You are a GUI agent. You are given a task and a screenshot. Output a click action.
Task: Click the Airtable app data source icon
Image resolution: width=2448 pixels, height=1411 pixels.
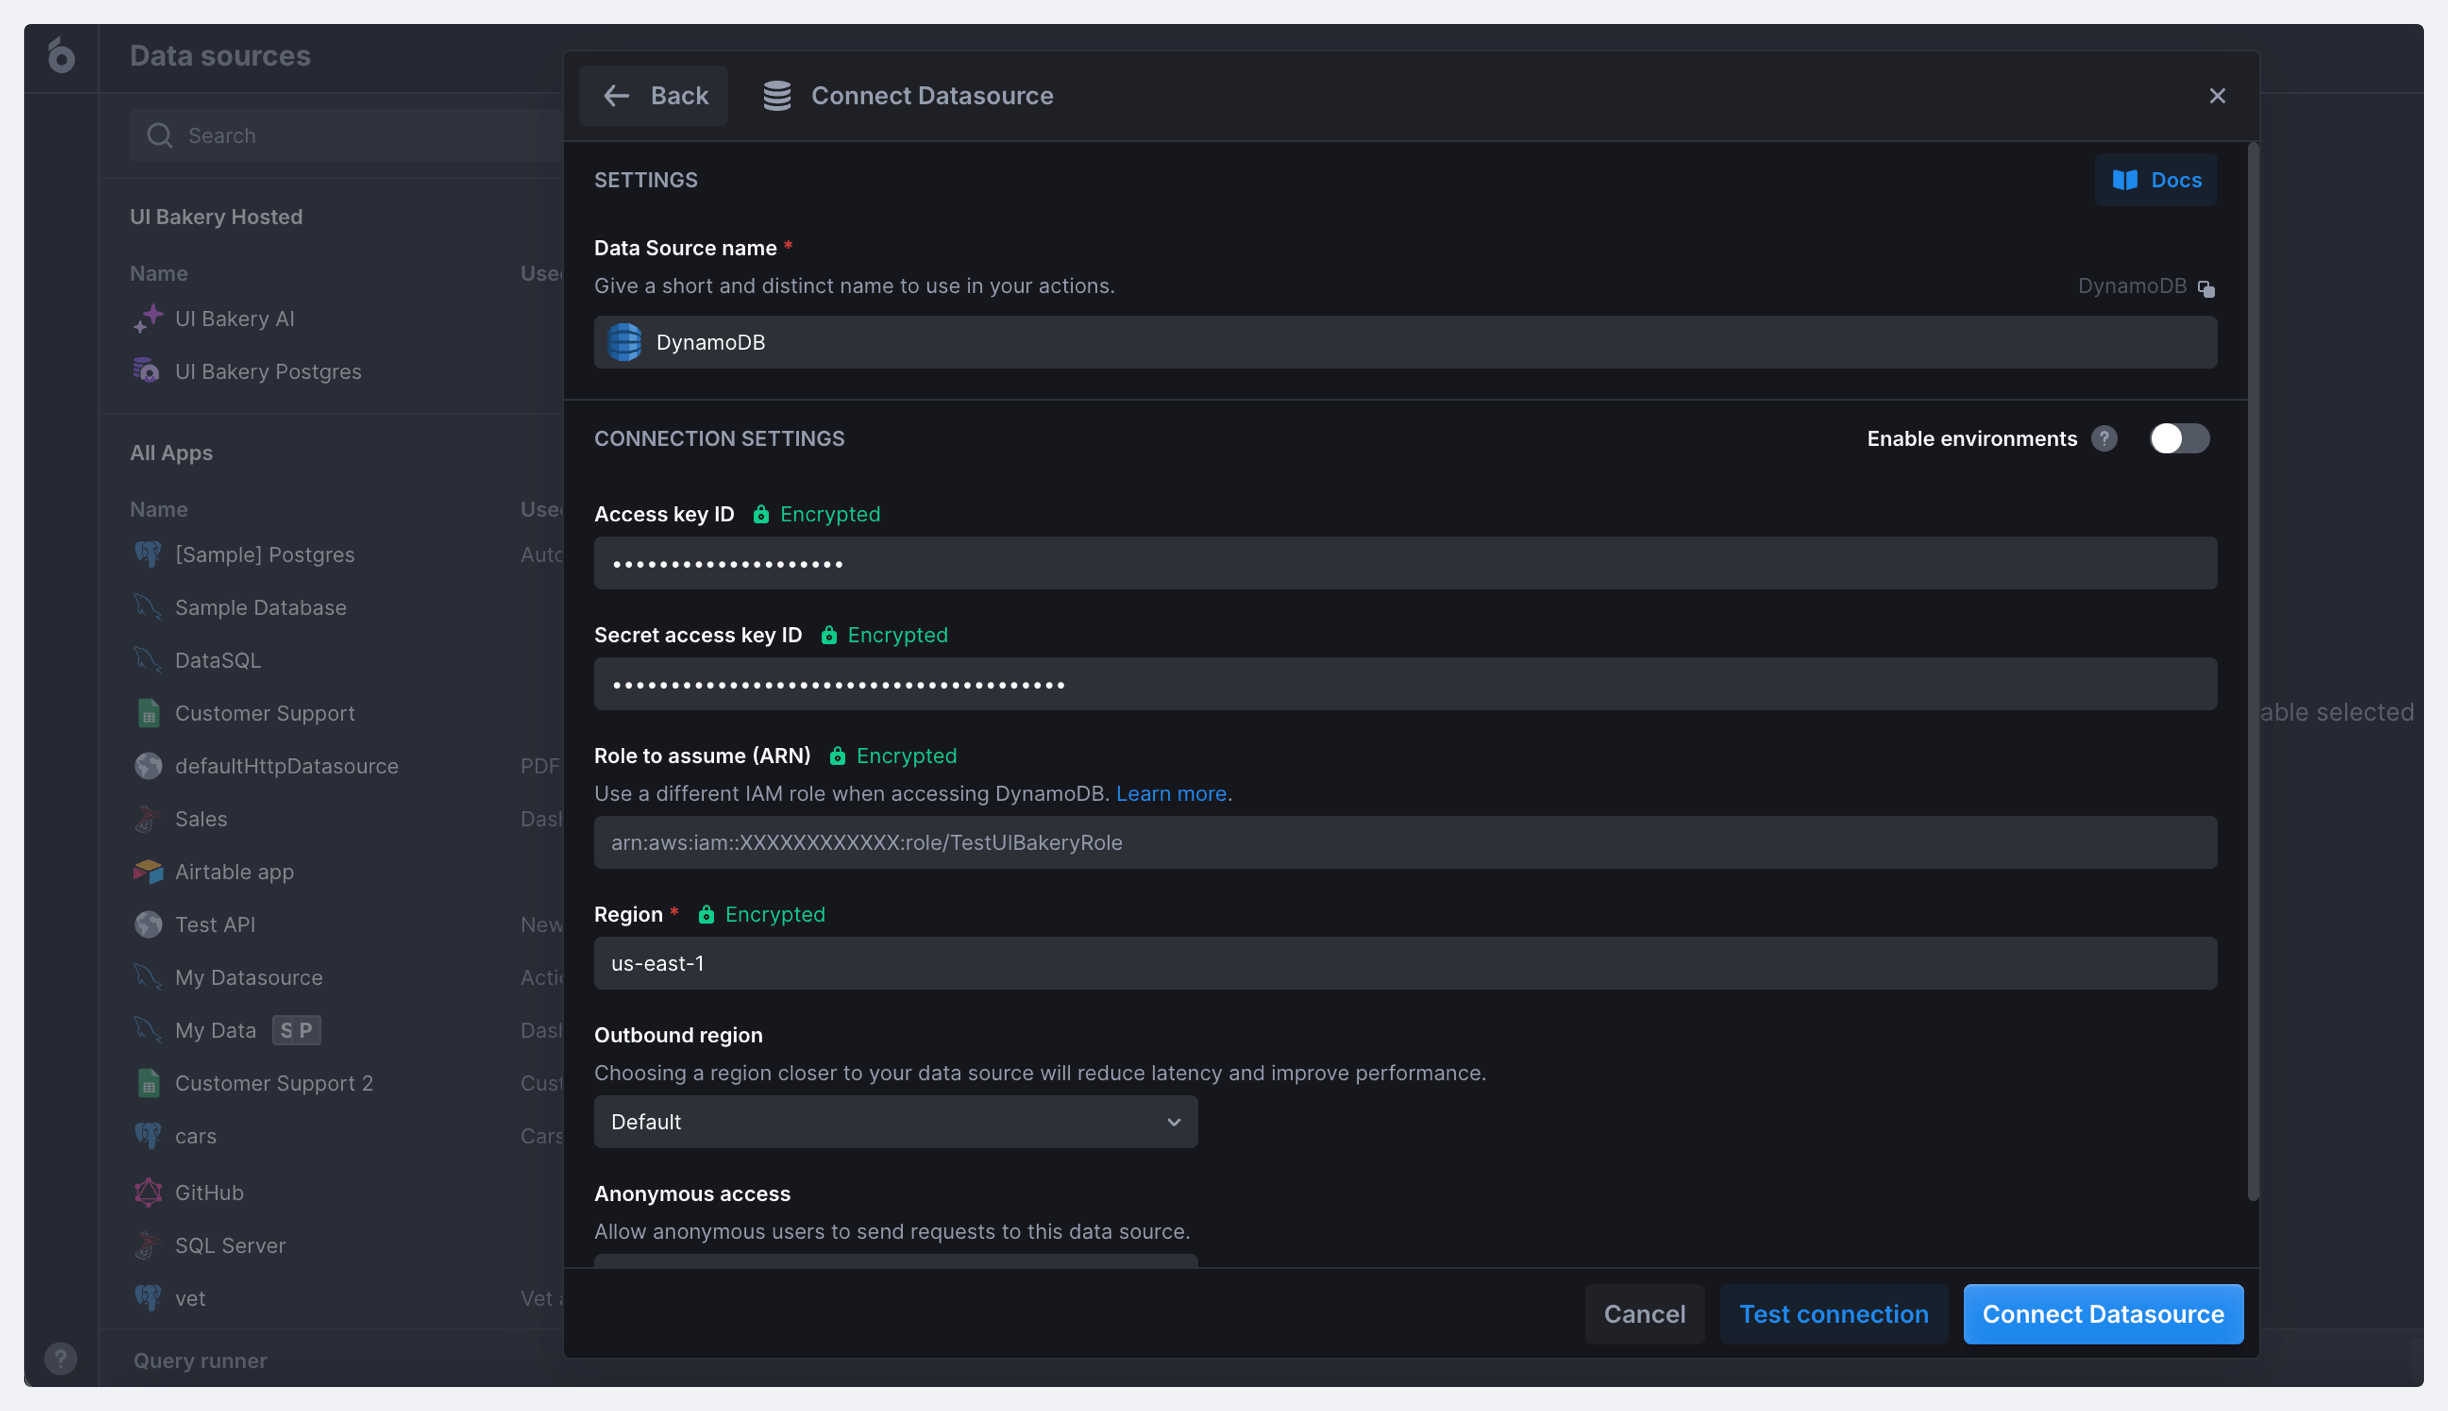pyautogui.click(x=148, y=872)
